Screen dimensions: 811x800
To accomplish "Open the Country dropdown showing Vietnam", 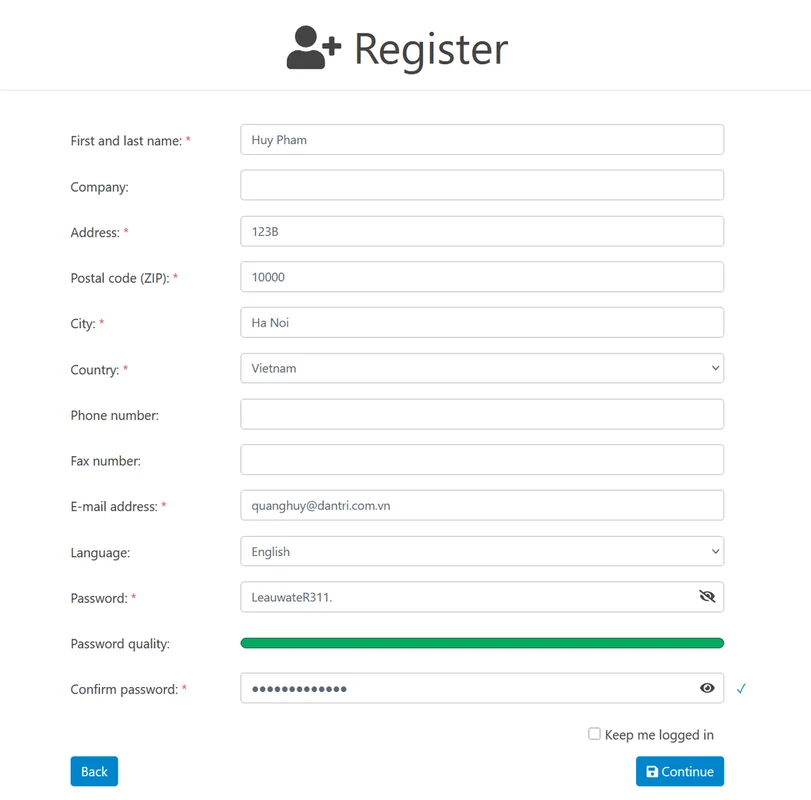I will [x=482, y=368].
